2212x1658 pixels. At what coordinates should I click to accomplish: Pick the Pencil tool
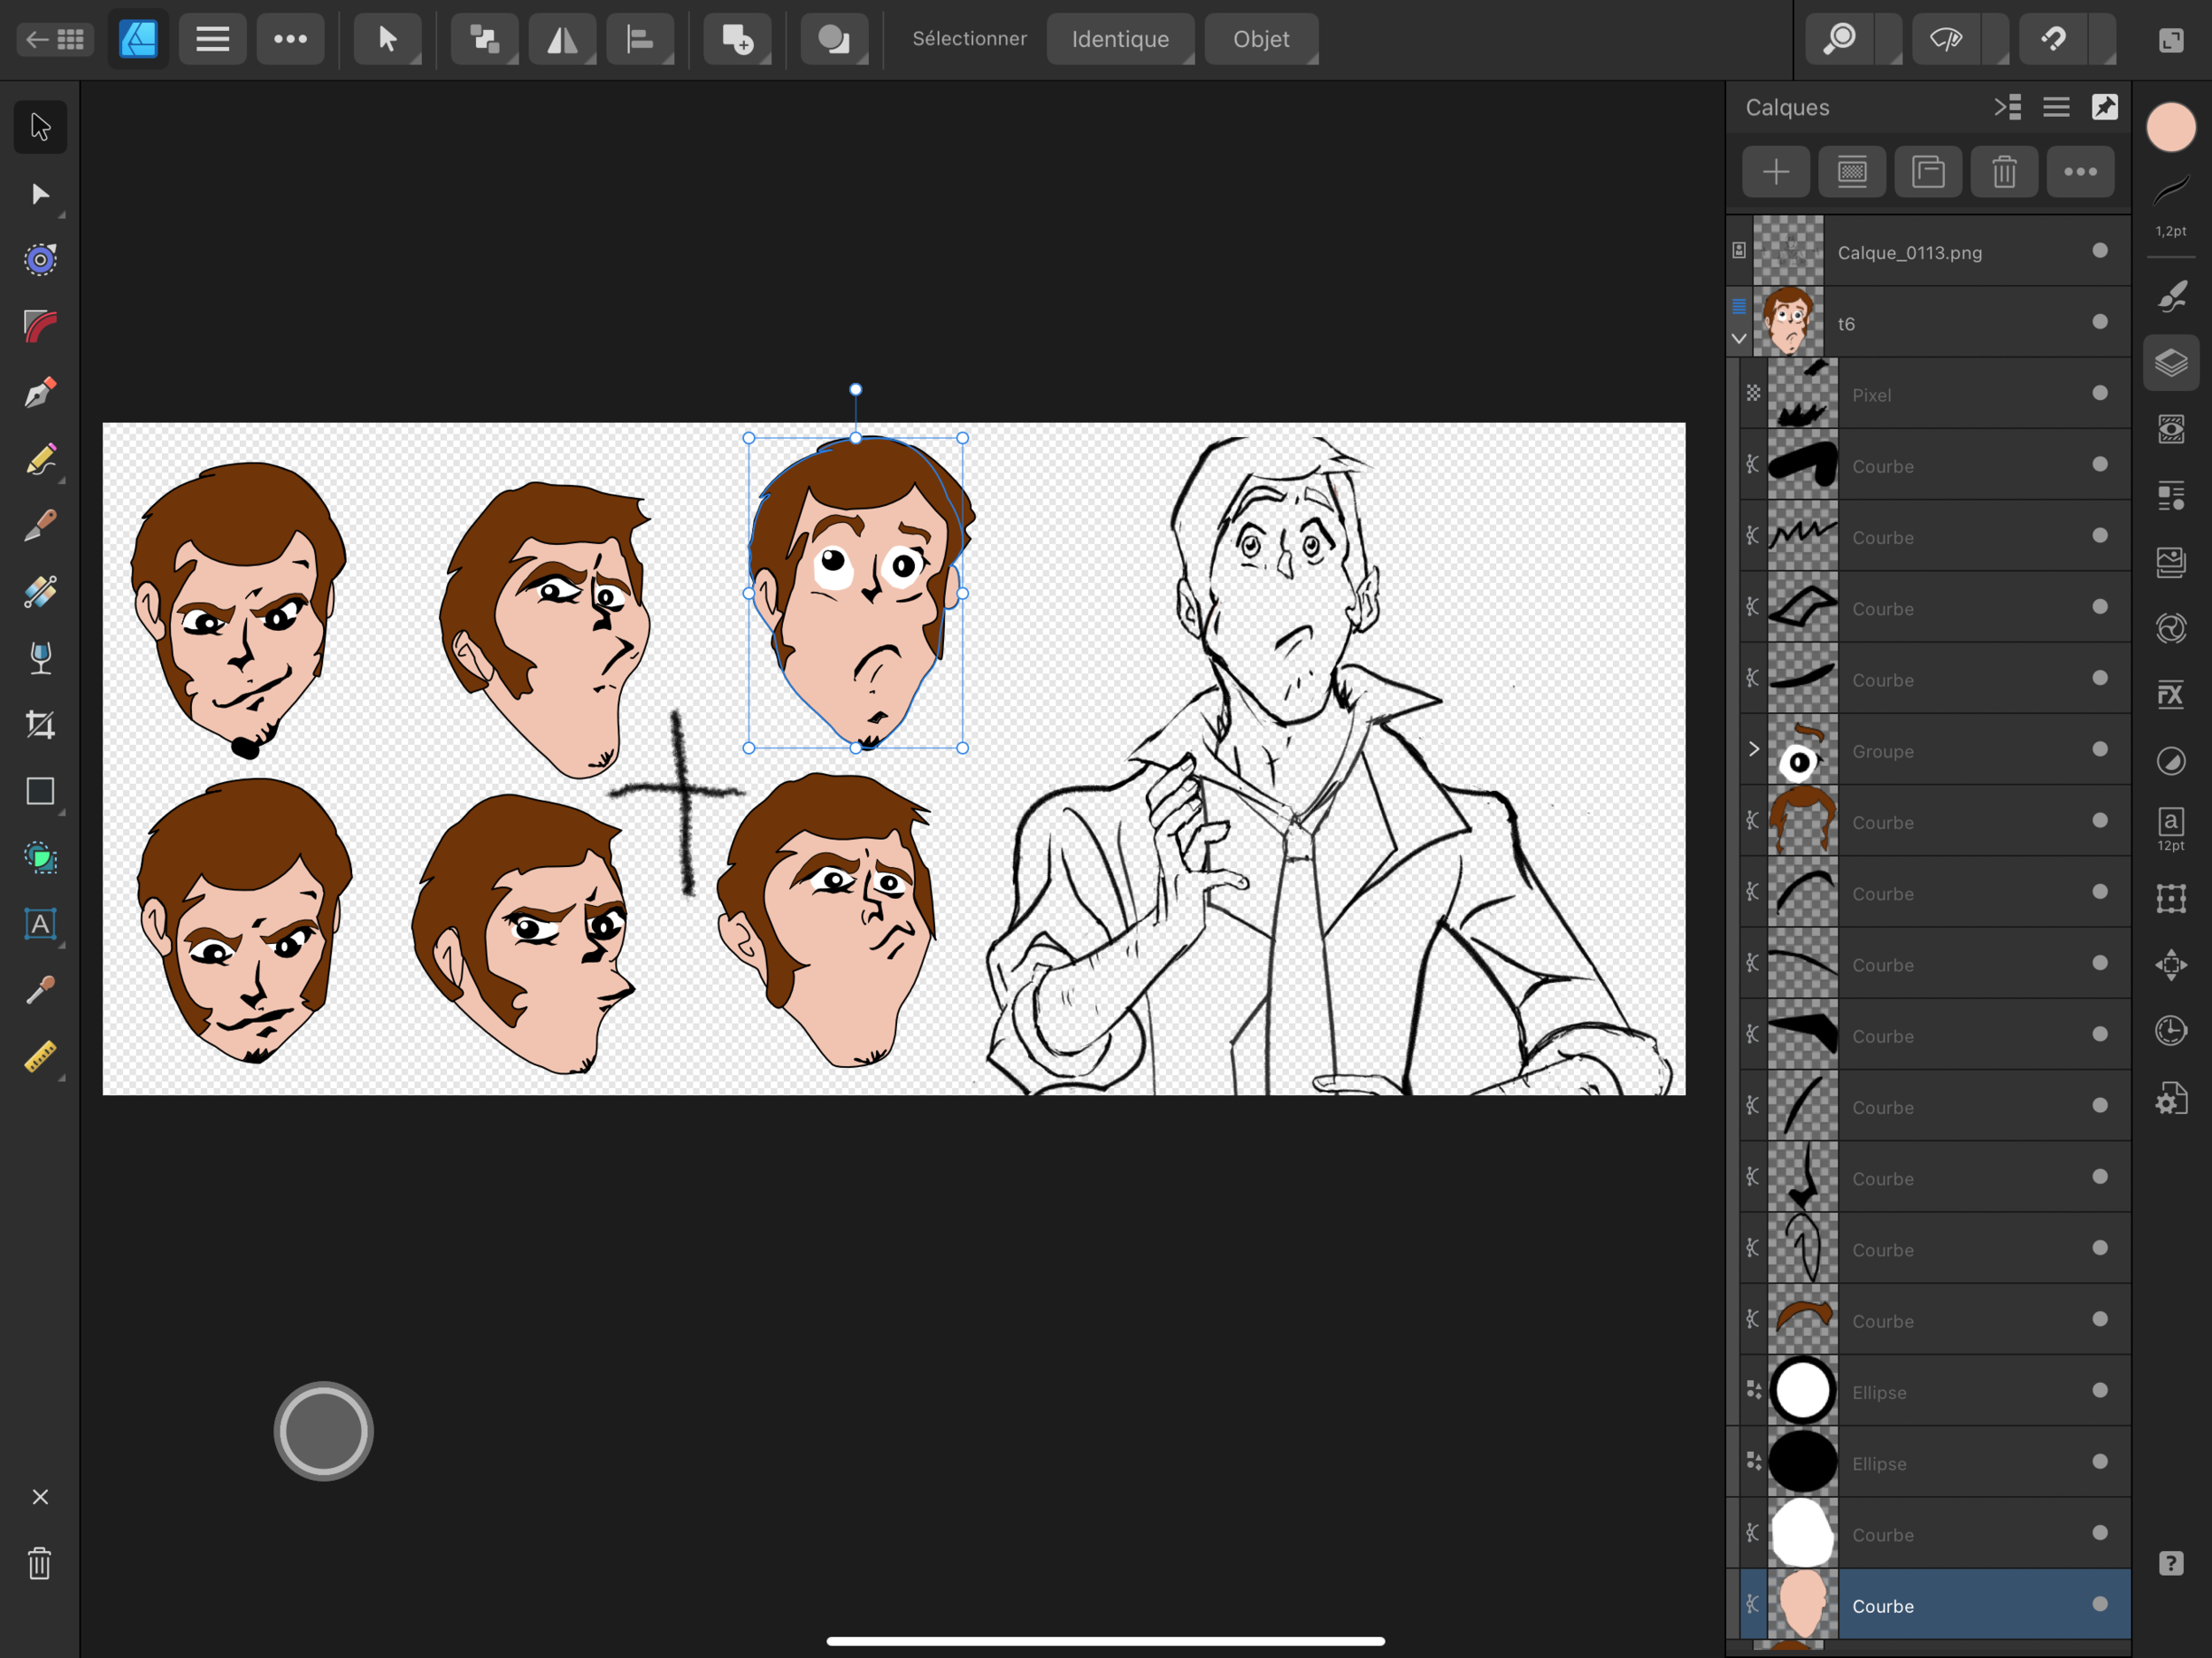pos(40,460)
